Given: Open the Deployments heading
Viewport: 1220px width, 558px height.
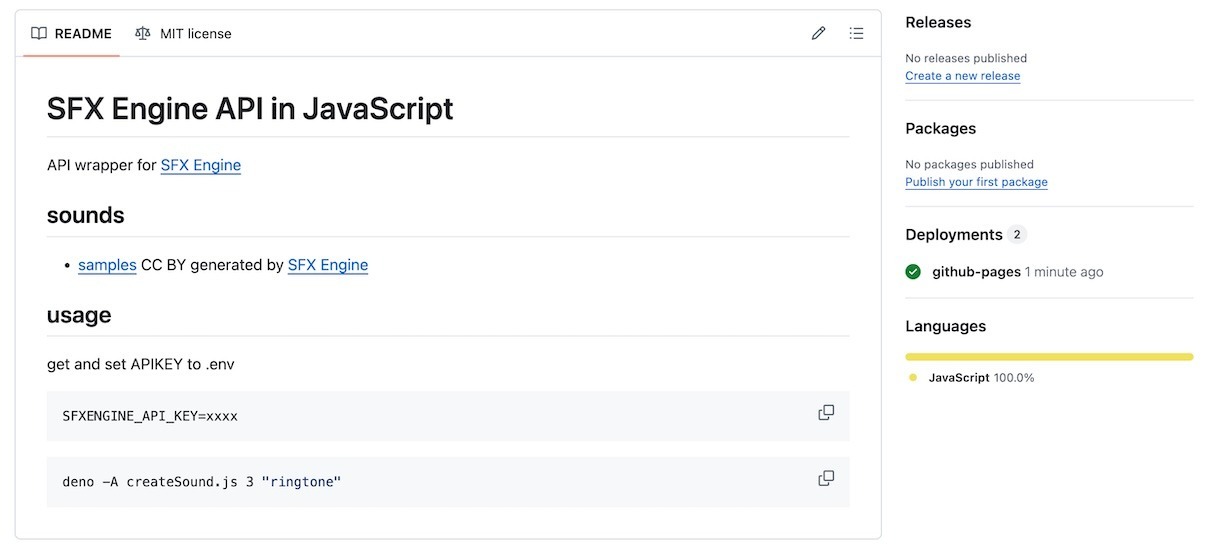Looking at the screenshot, I should (954, 234).
